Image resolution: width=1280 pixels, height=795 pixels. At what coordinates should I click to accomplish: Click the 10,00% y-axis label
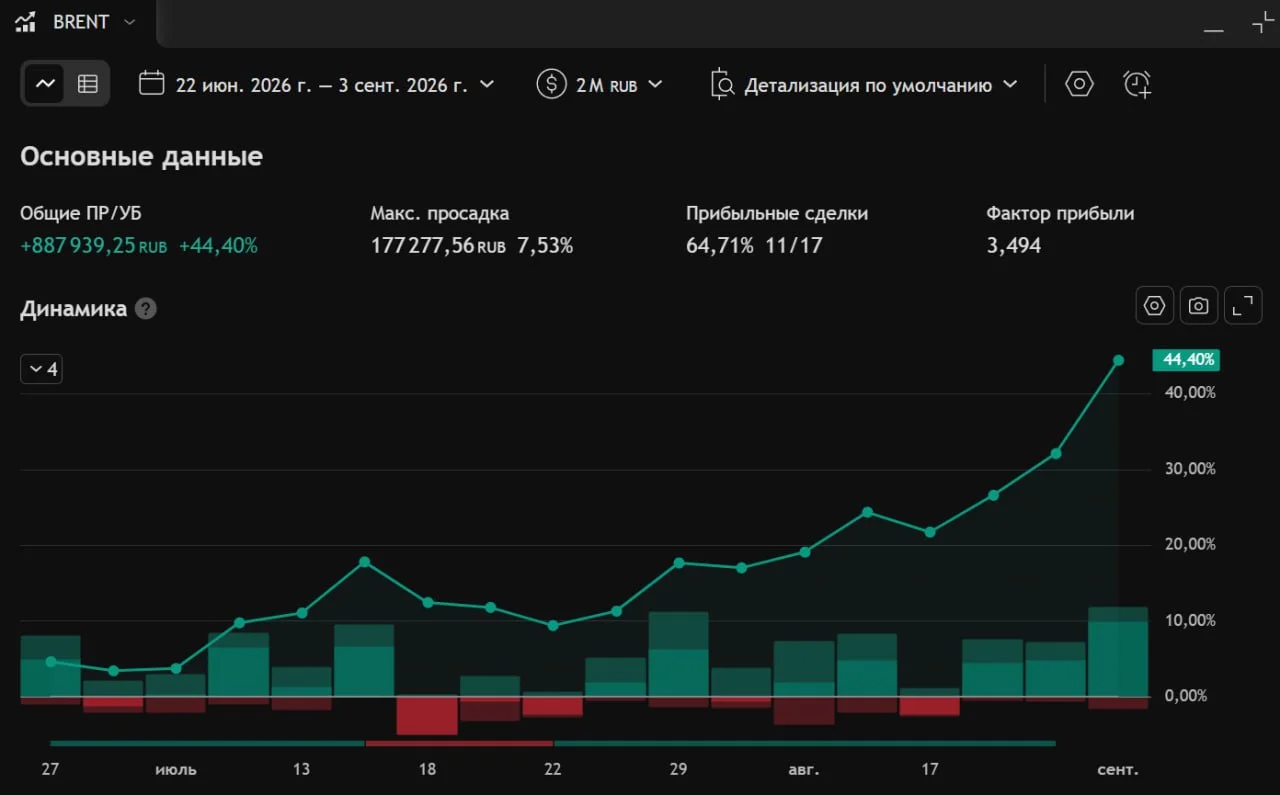click(1190, 620)
